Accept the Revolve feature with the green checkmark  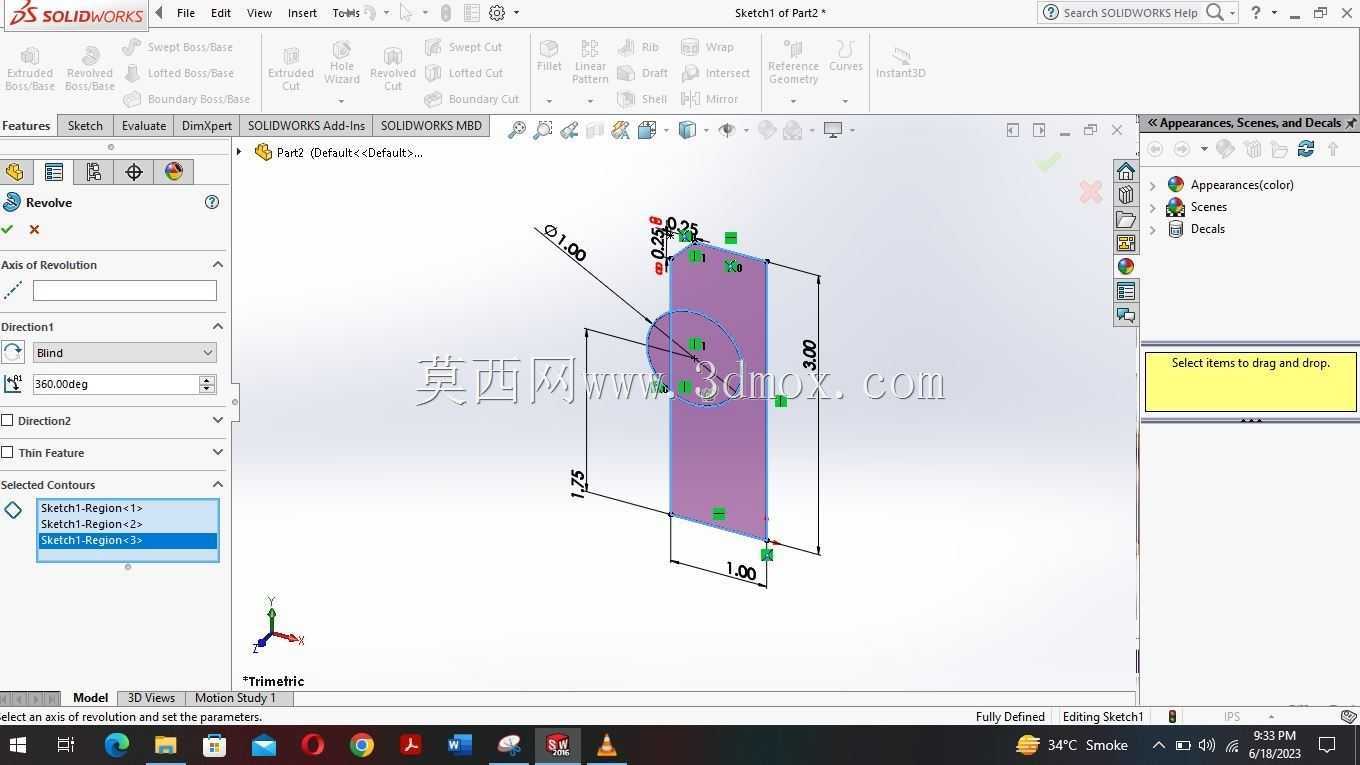coord(7,230)
